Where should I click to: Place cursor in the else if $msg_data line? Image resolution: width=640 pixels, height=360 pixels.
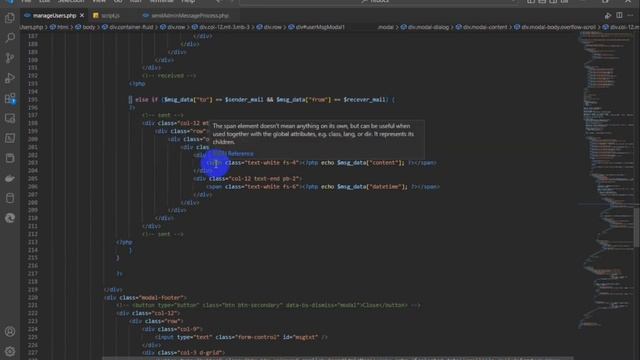261,100
